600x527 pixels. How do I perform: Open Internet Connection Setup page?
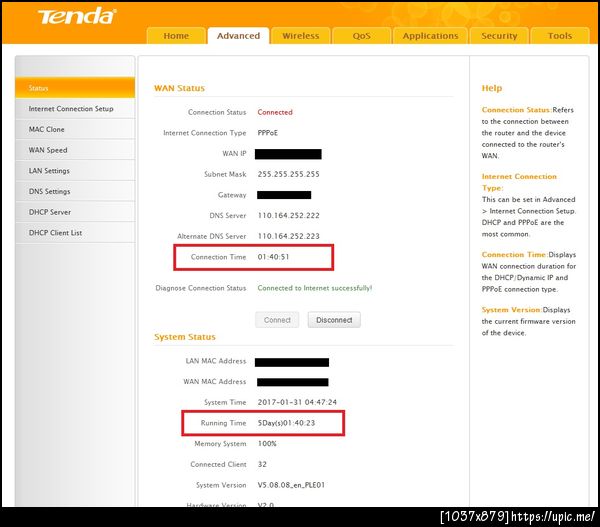(75, 109)
